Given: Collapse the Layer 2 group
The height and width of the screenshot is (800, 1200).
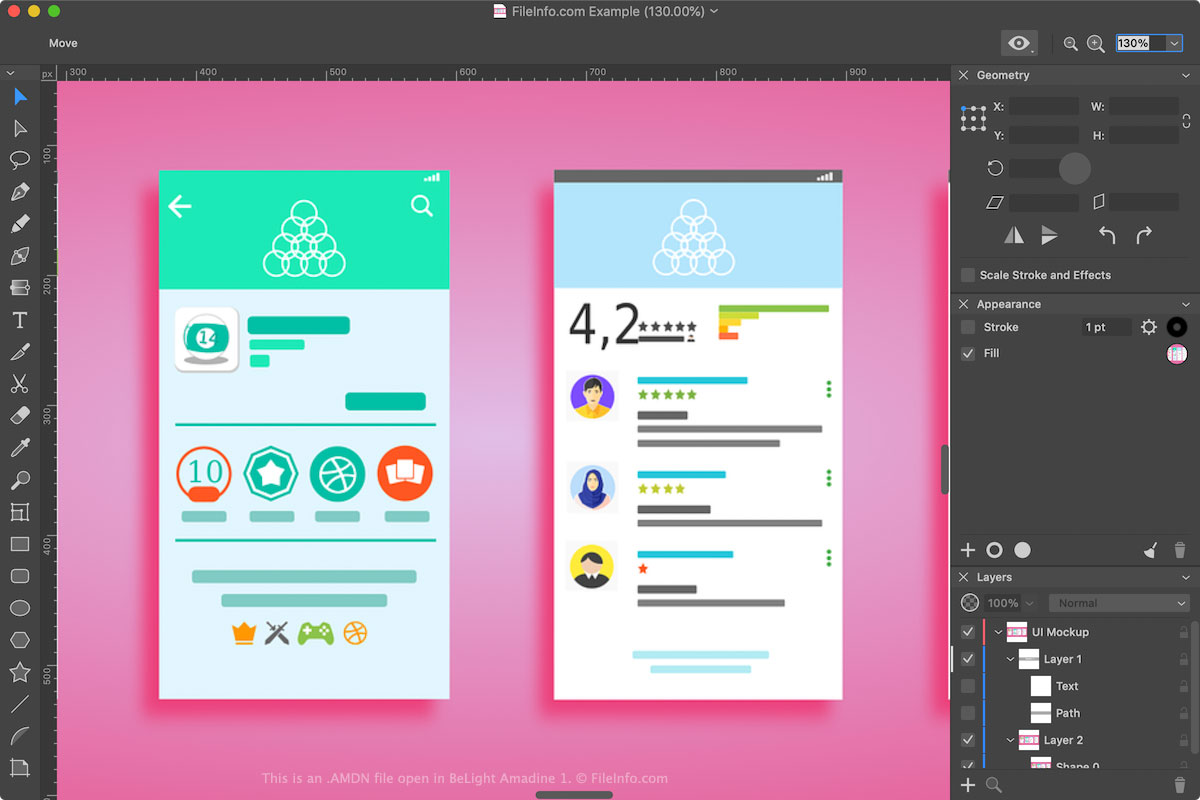Looking at the screenshot, I should coord(1011,740).
